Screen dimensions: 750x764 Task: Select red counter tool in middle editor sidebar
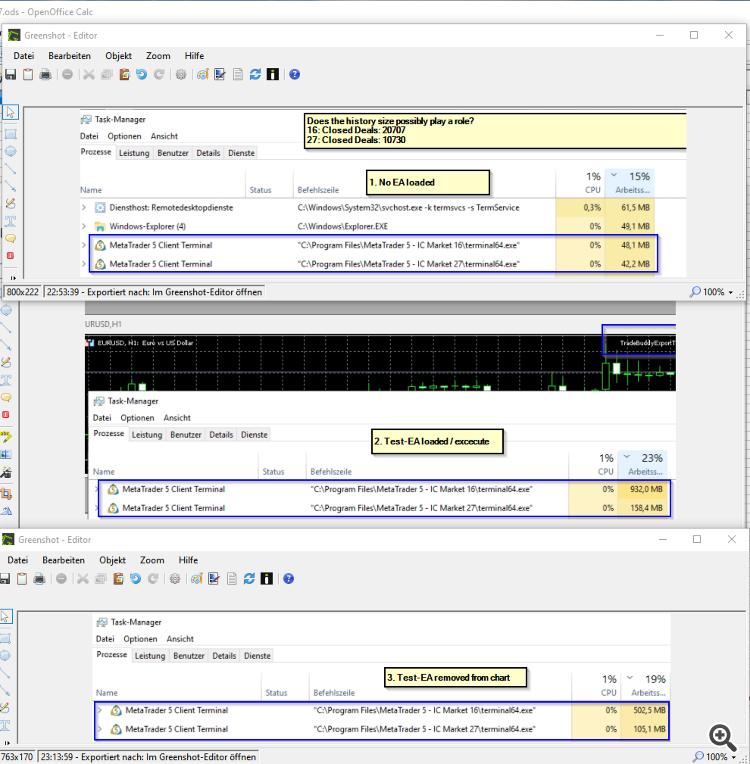(6, 415)
